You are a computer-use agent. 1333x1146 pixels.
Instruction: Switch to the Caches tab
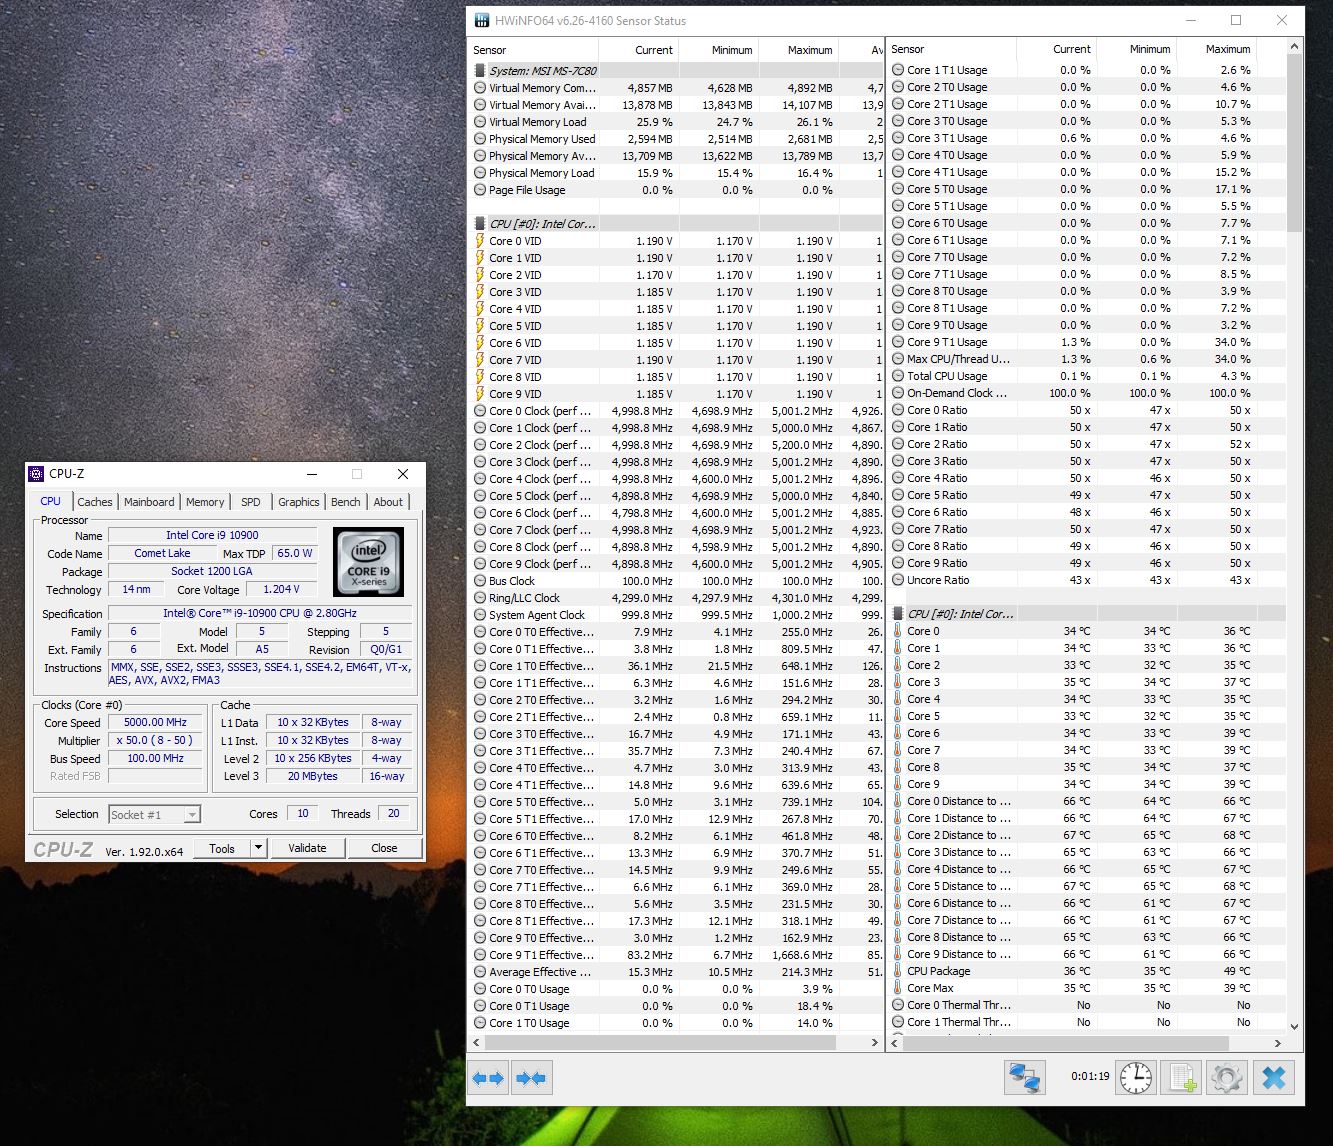(95, 502)
